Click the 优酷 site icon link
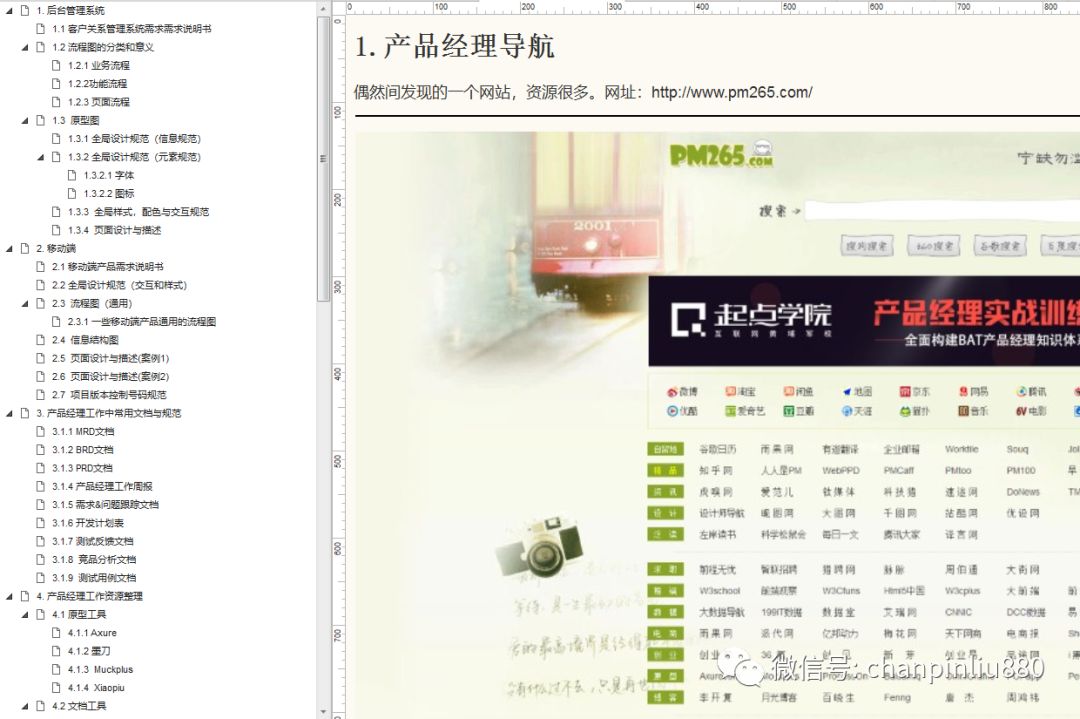 click(682, 411)
